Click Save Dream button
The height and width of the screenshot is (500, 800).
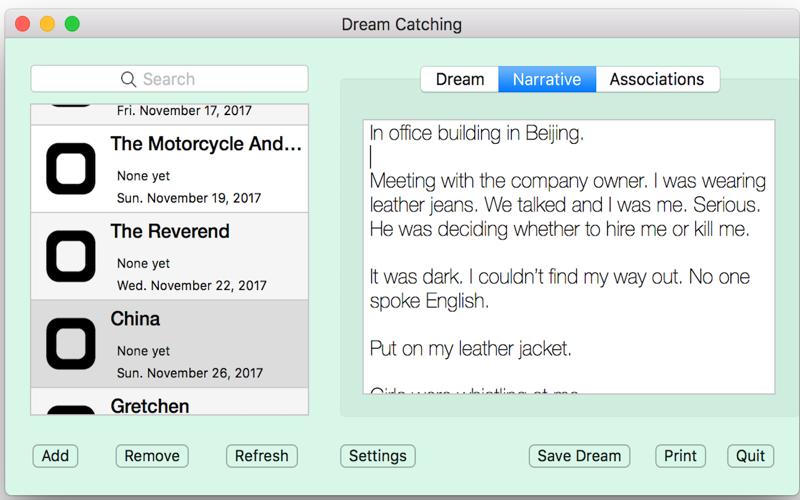click(579, 456)
